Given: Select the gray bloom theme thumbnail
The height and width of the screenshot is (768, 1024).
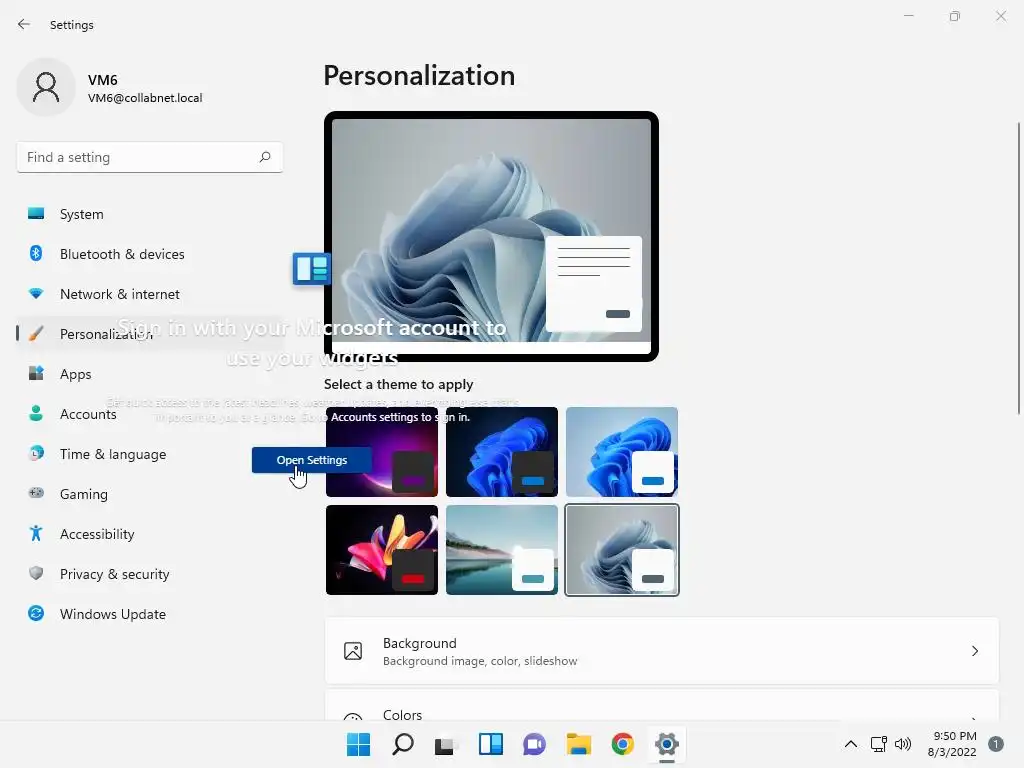Looking at the screenshot, I should [x=622, y=550].
